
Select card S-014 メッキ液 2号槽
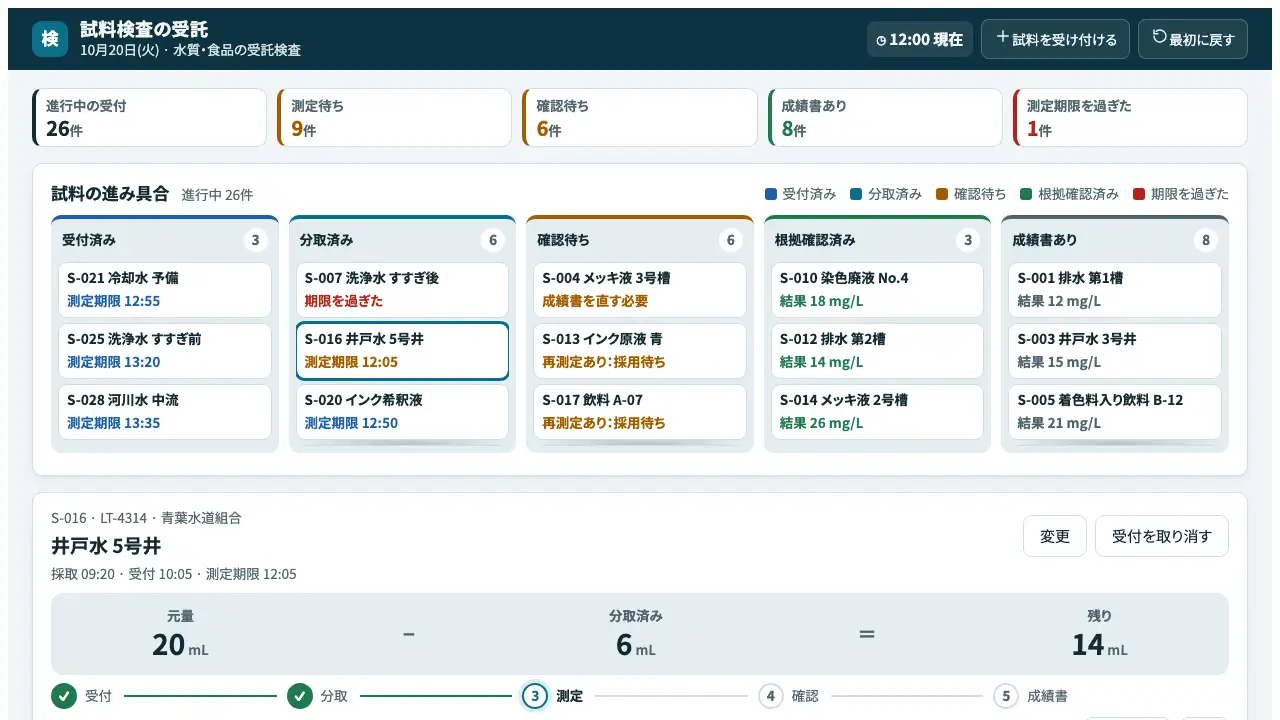[x=877, y=412]
